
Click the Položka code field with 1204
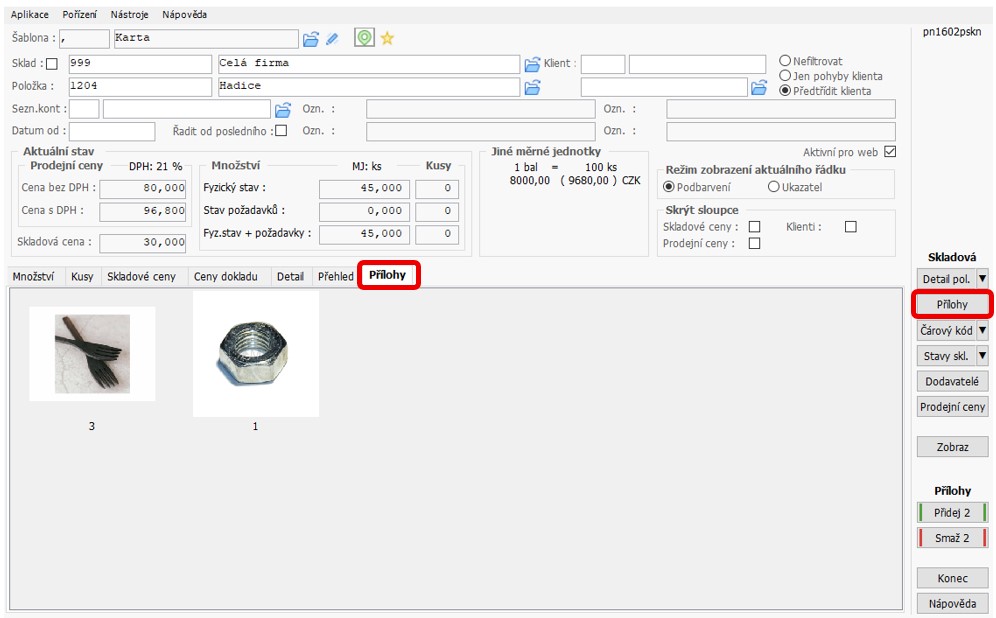pos(140,87)
